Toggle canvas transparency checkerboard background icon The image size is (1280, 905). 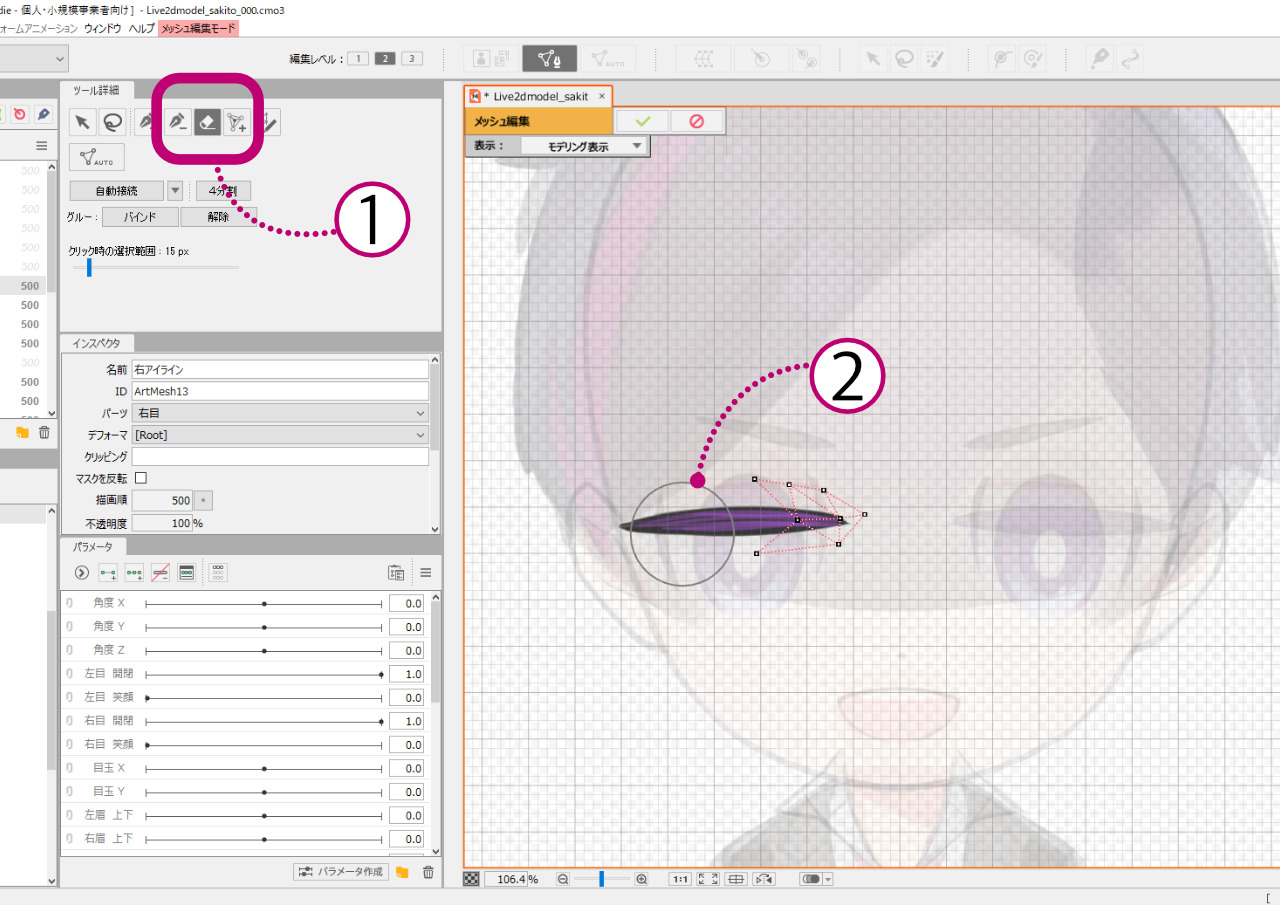point(472,879)
